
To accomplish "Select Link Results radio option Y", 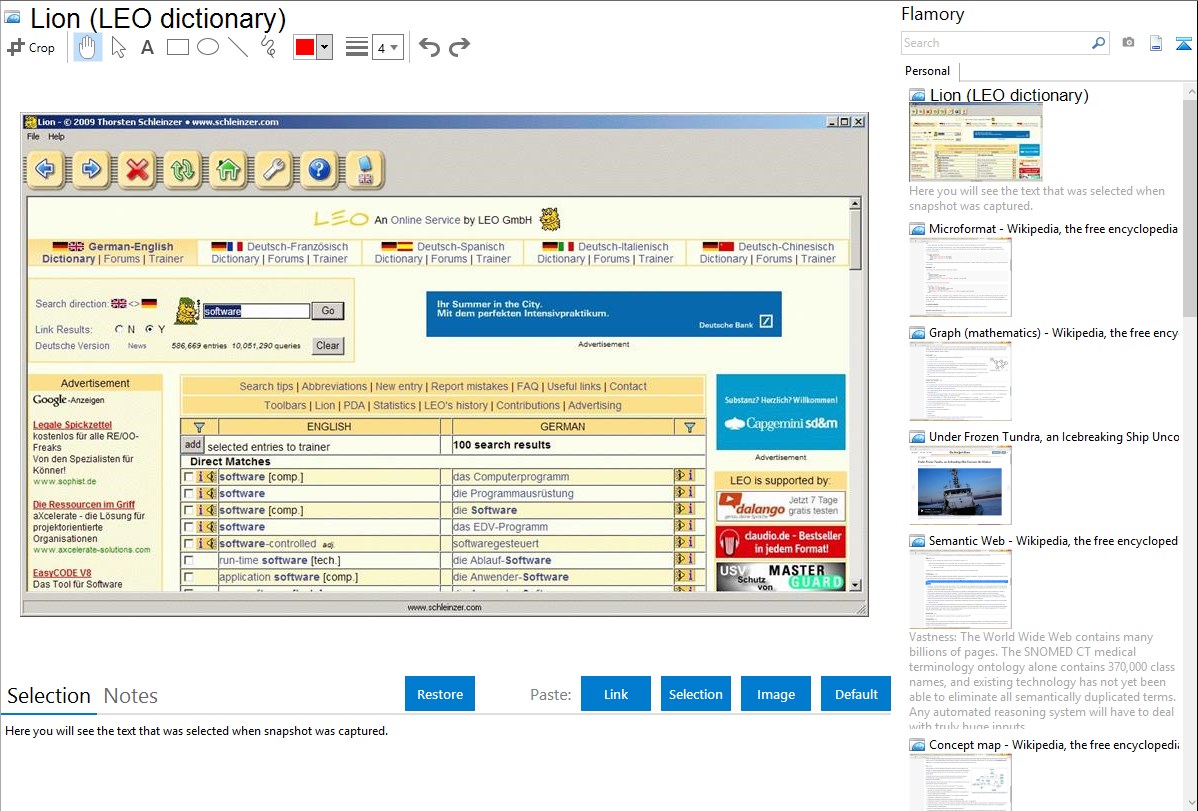I will [x=149, y=329].
